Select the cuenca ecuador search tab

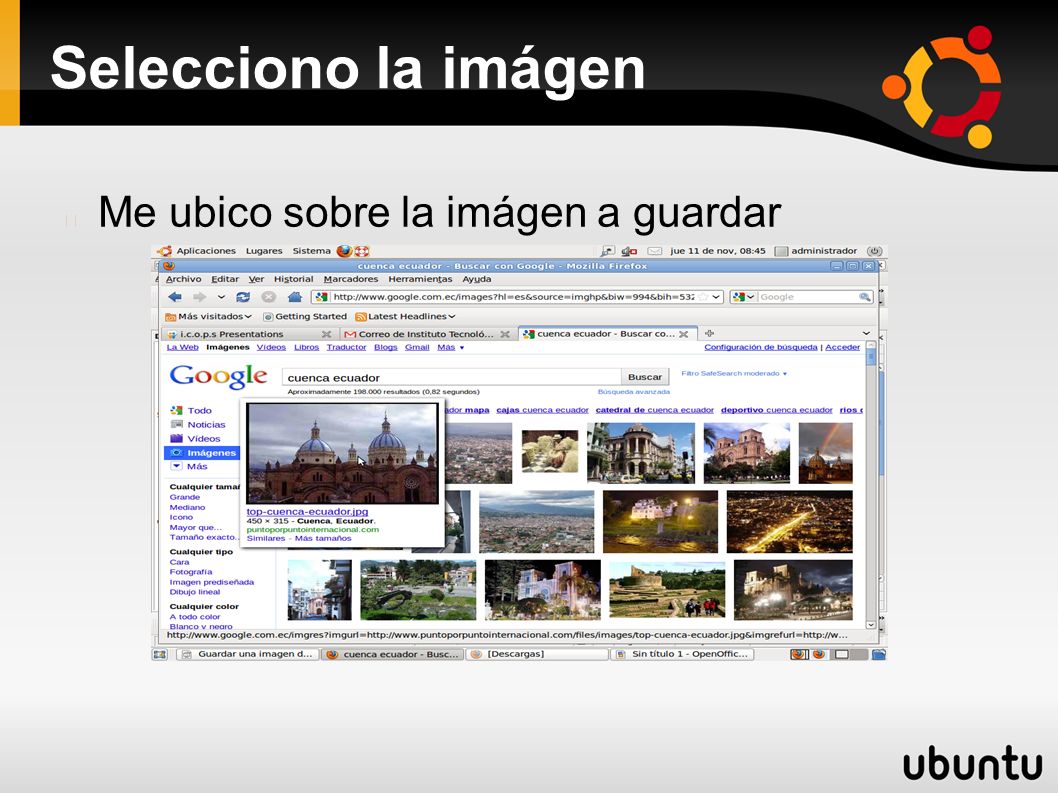click(607, 333)
